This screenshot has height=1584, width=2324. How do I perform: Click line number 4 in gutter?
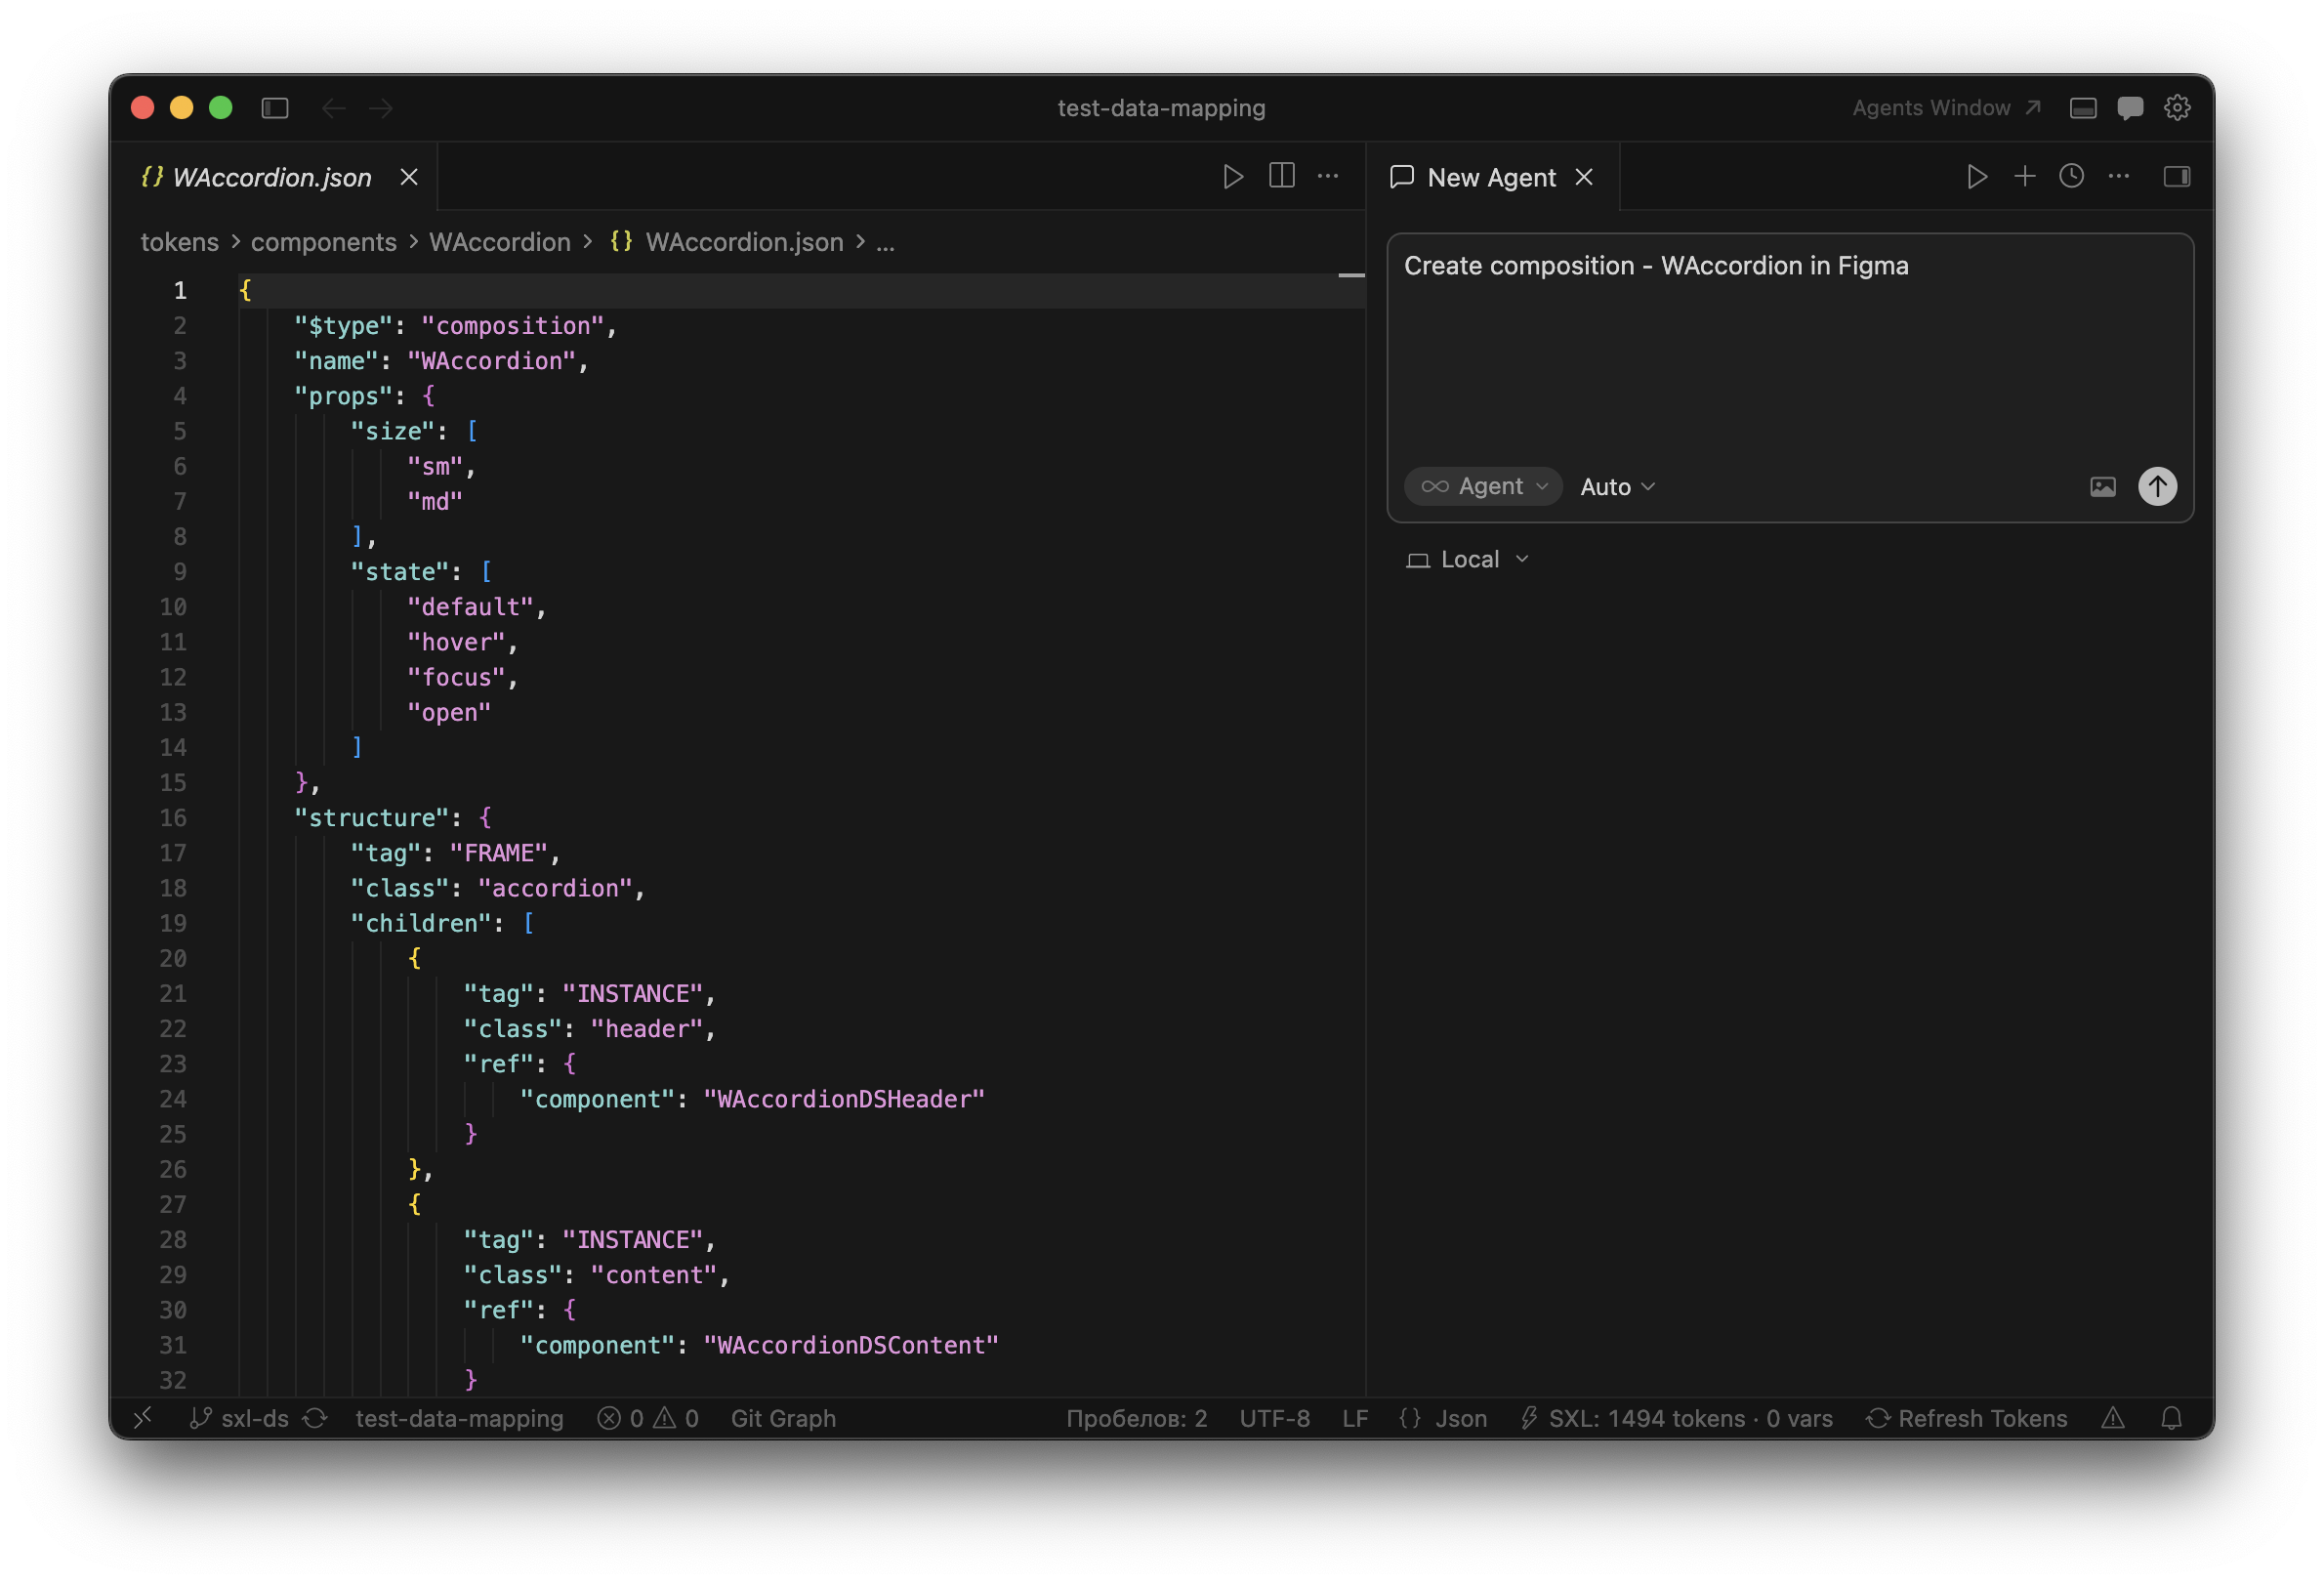[180, 396]
